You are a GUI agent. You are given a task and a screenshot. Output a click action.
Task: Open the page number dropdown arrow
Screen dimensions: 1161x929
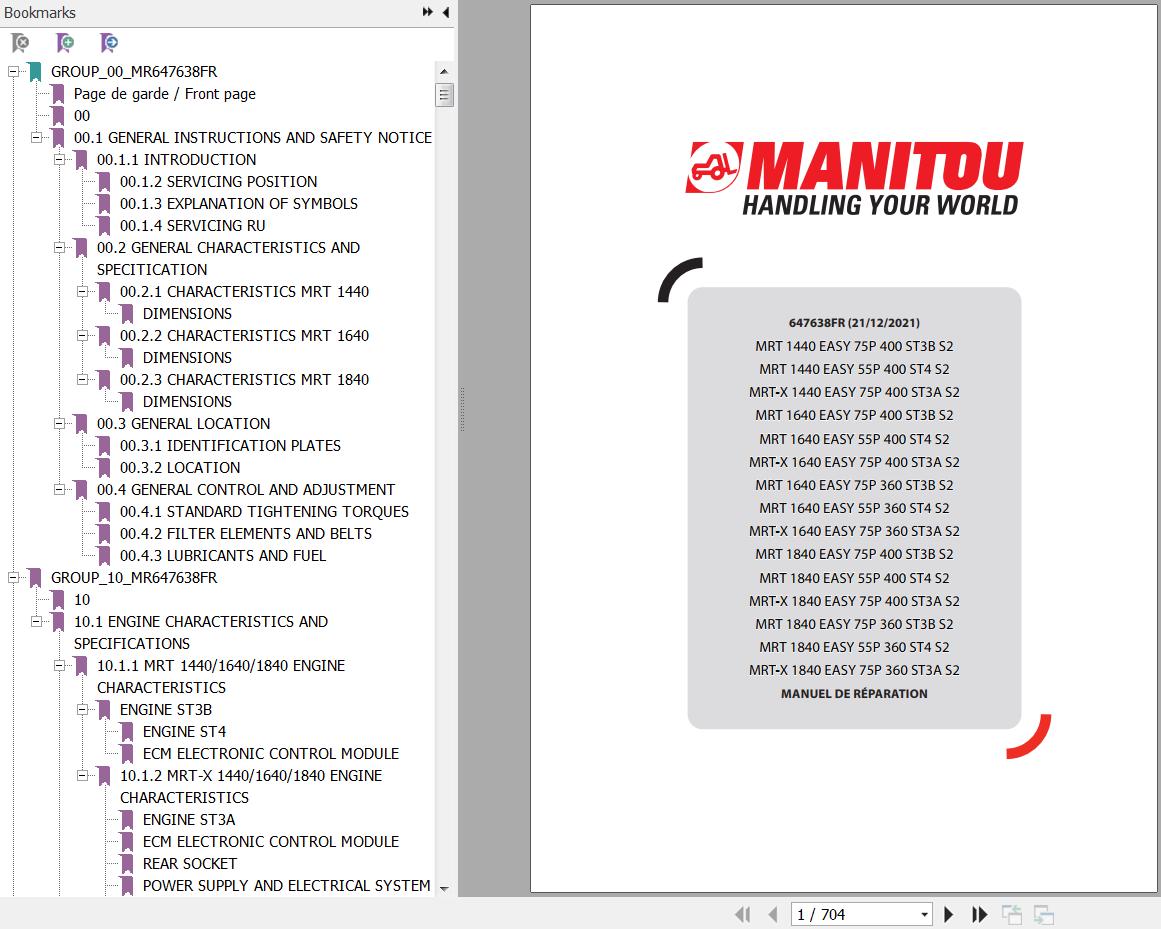925,915
